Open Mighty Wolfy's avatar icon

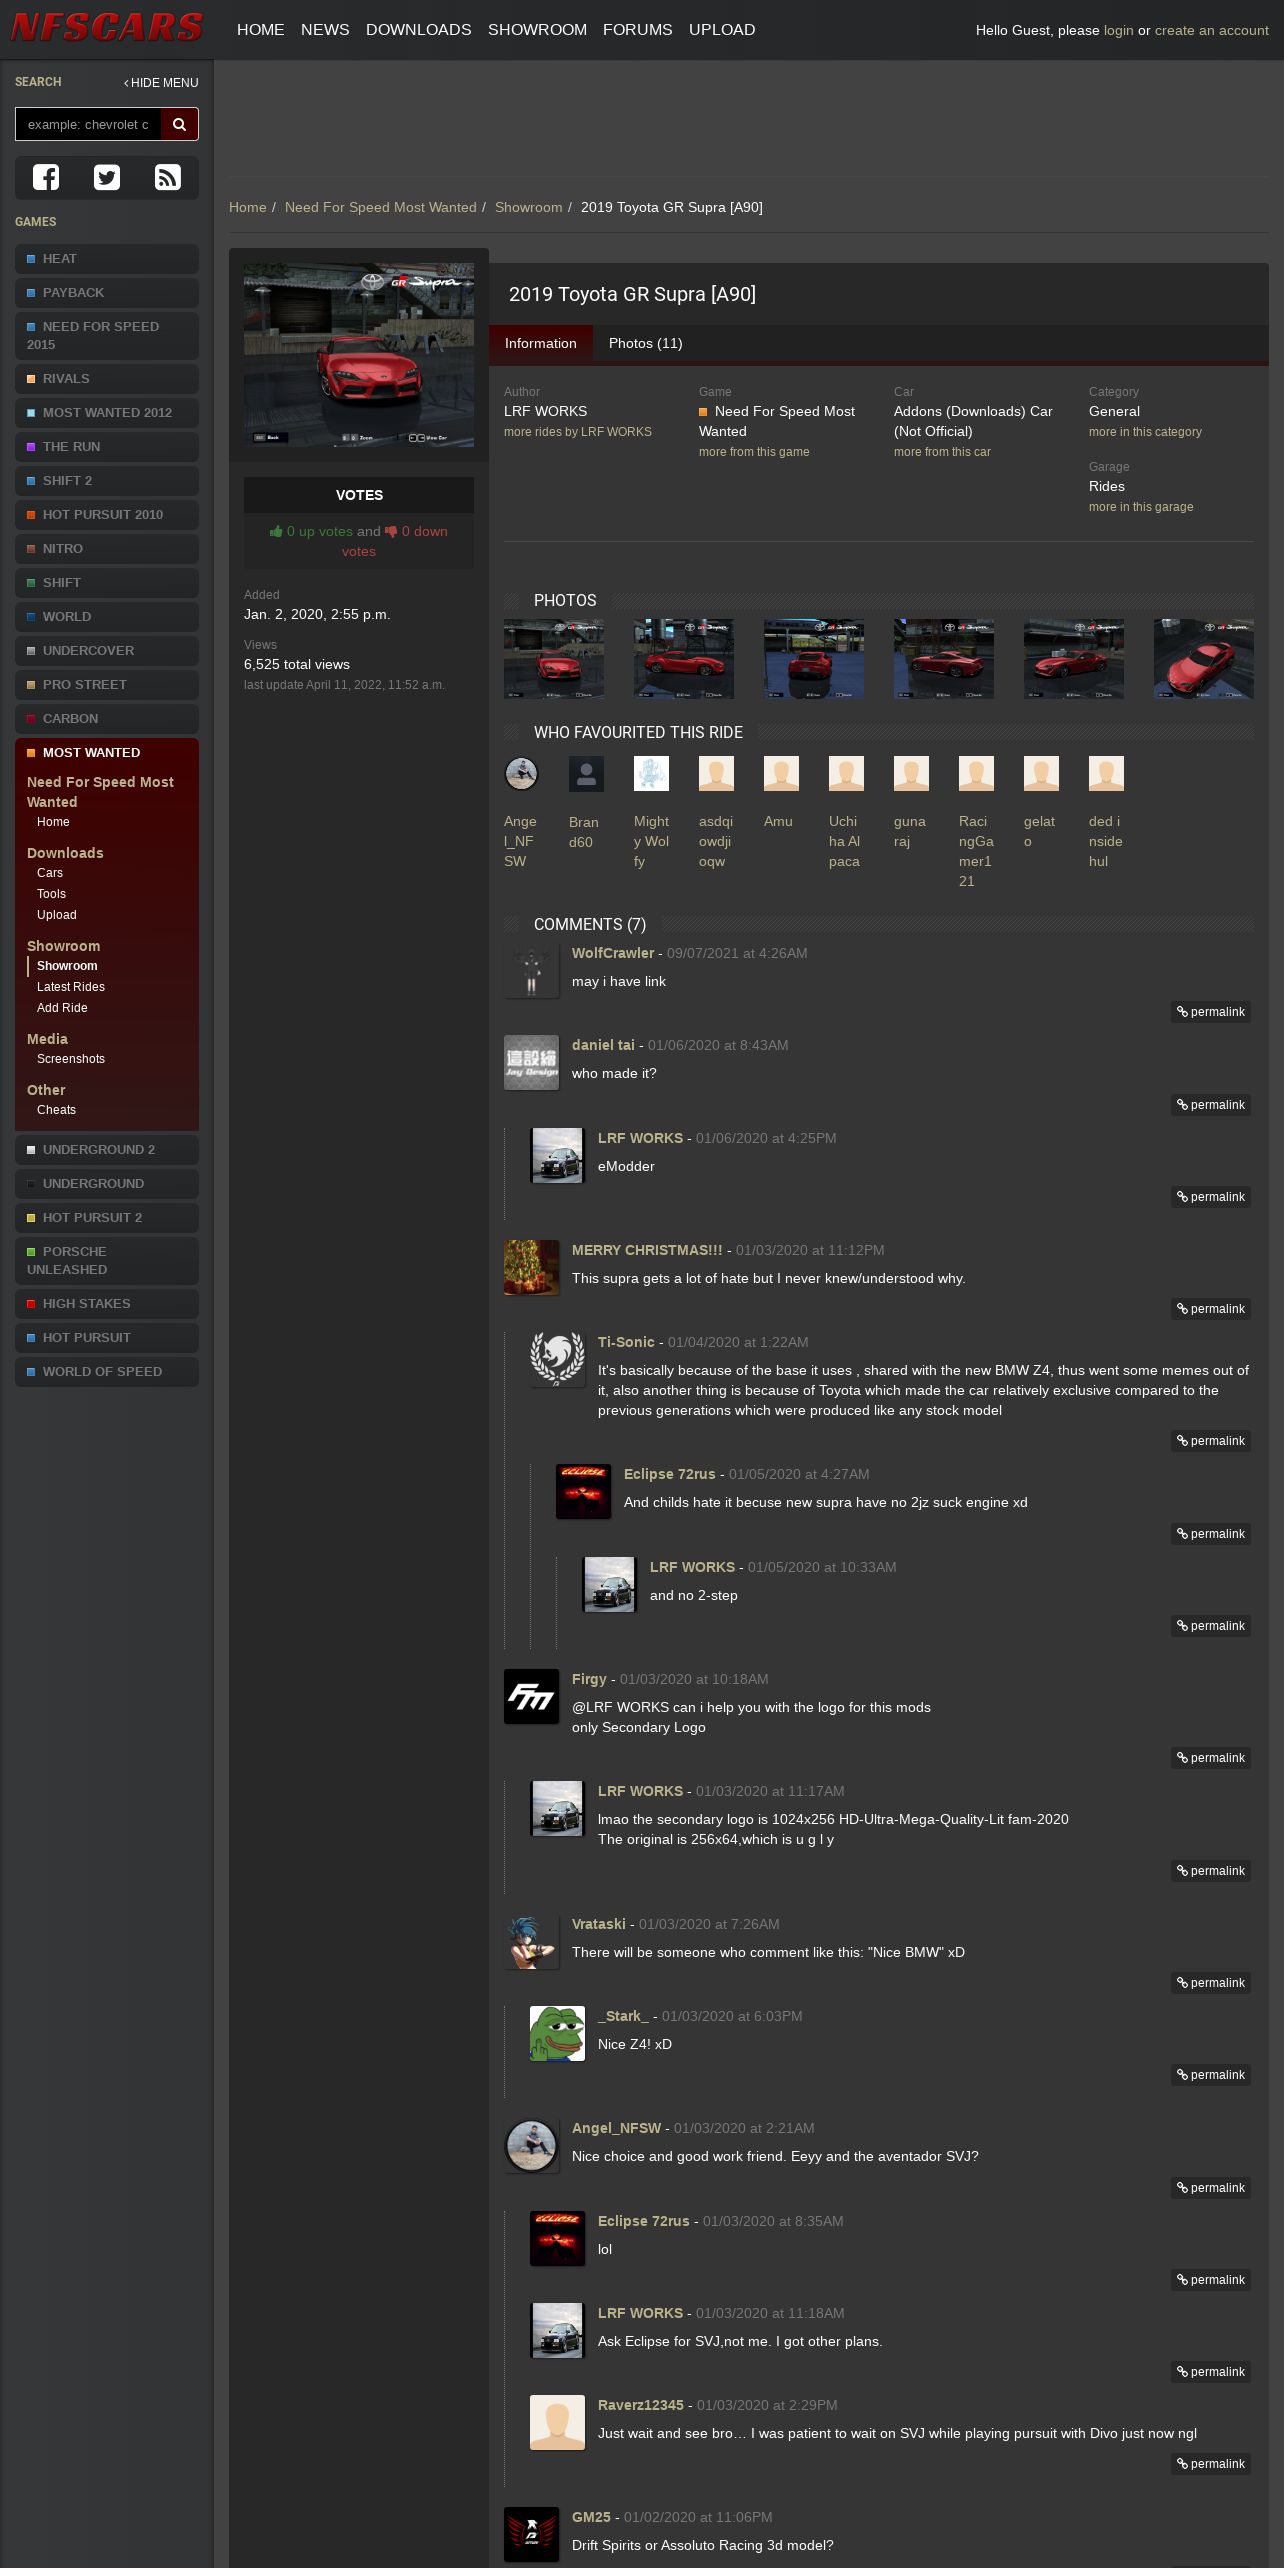(x=651, y=773)
